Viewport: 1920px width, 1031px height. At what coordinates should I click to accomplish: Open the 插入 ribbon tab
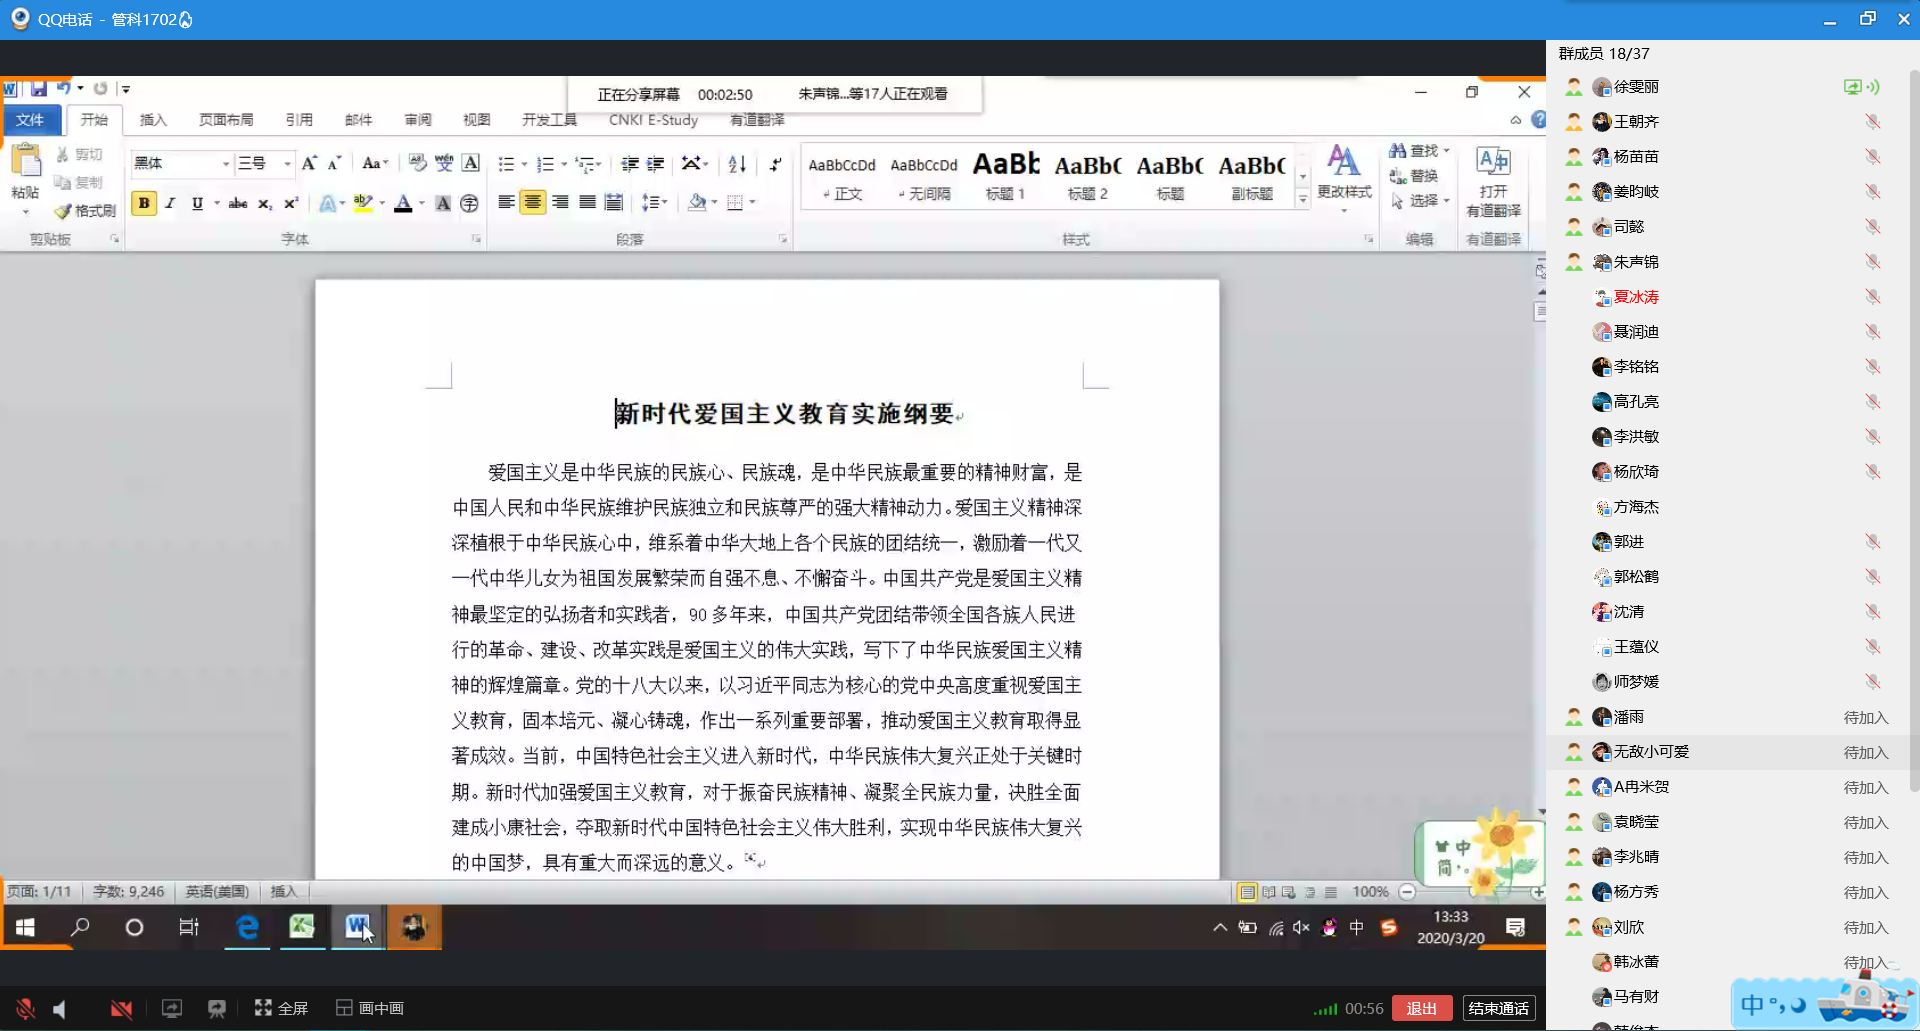153,120
